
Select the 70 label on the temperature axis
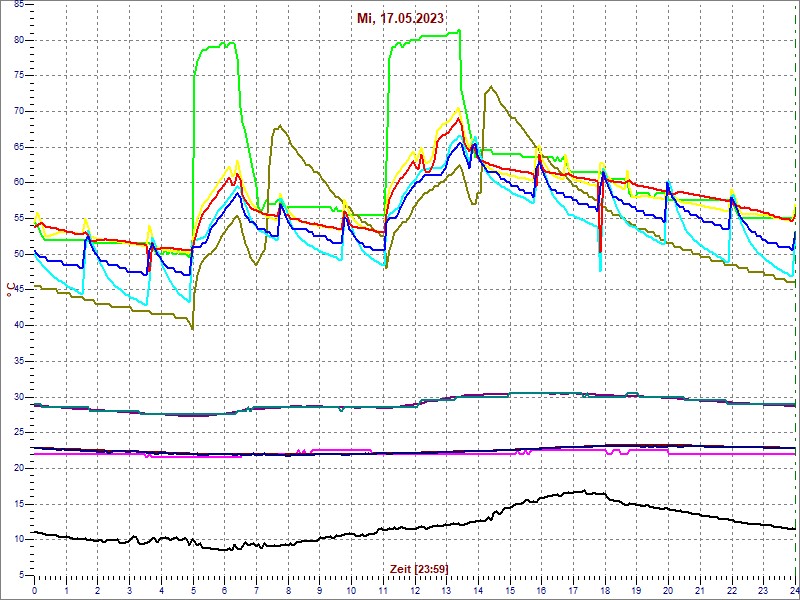[x=18, y=111]
